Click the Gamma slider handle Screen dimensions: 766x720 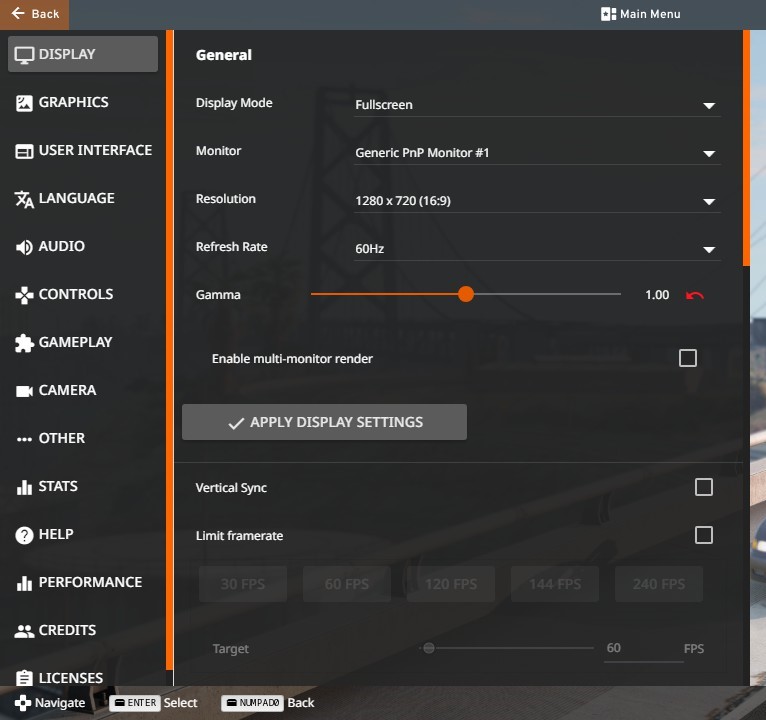[466, 294]
